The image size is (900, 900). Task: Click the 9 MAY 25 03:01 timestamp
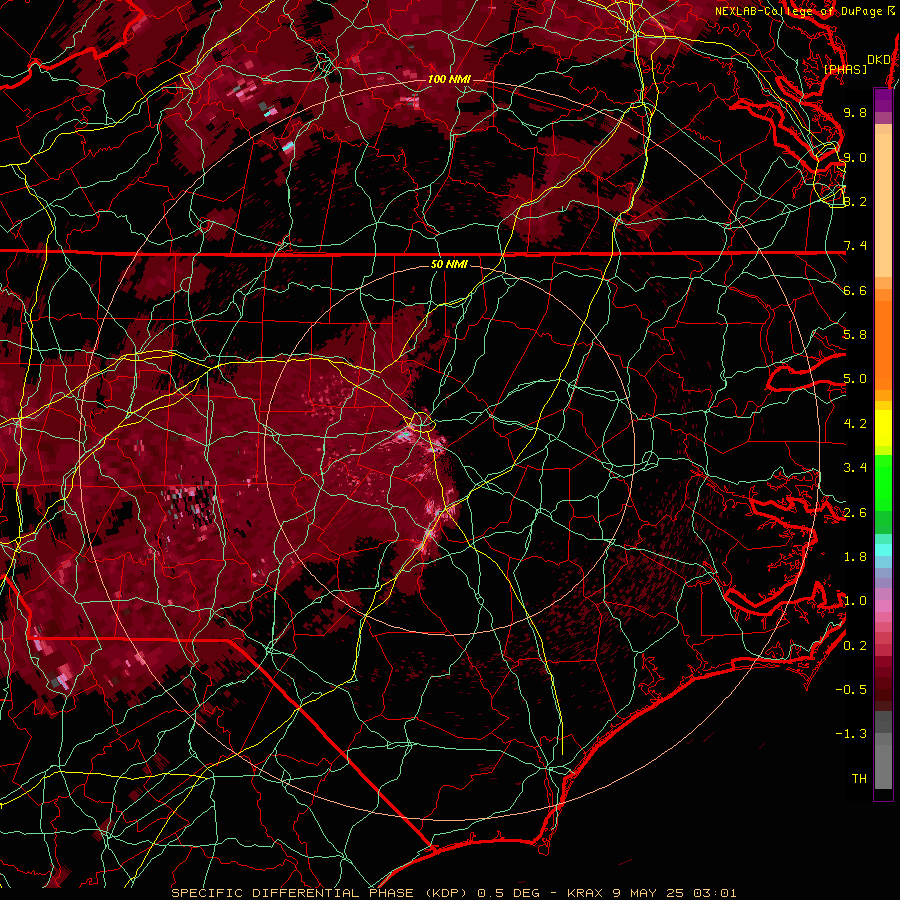pos(675,893)
